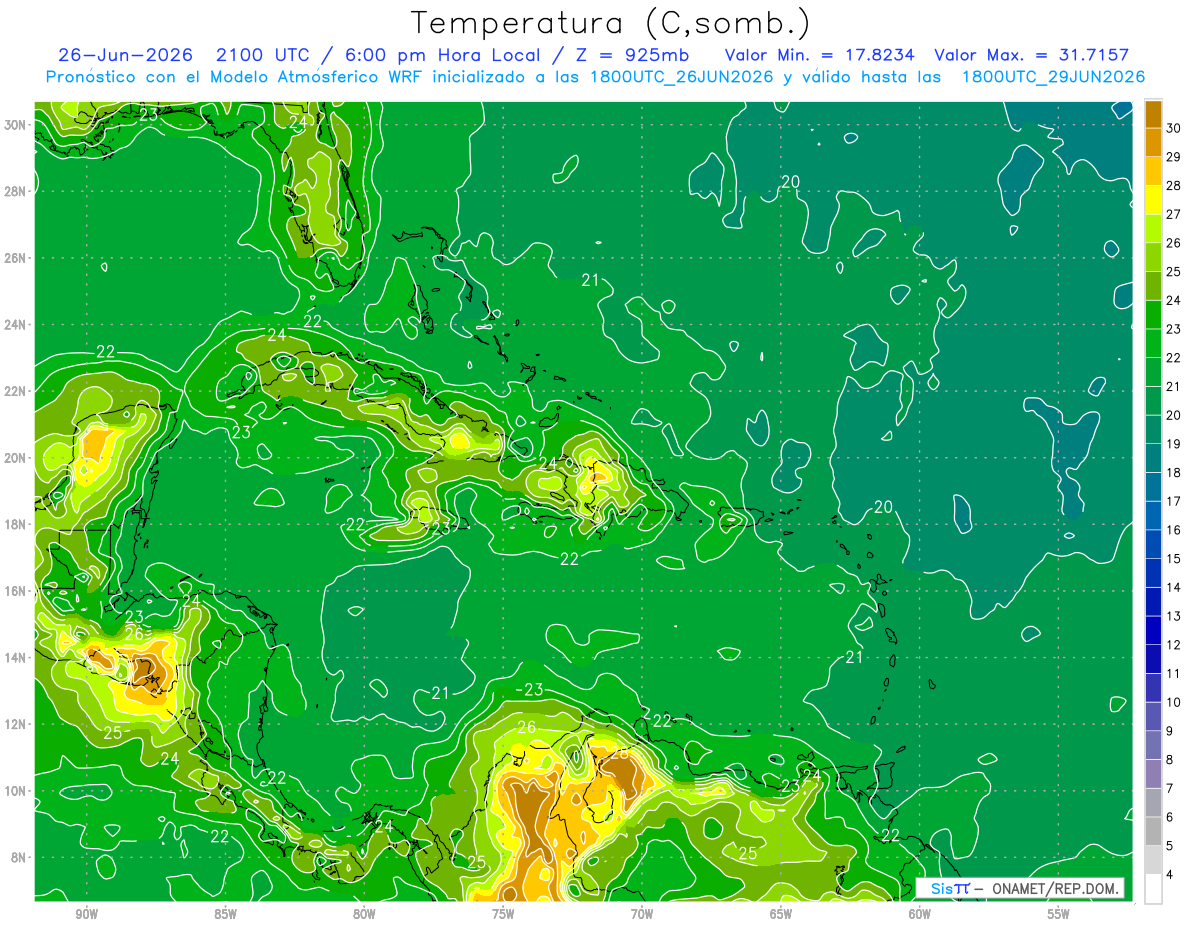Click the 20N latitude axis label
Viewport: 1200px width, 927px height.
[x=16, y=458]
